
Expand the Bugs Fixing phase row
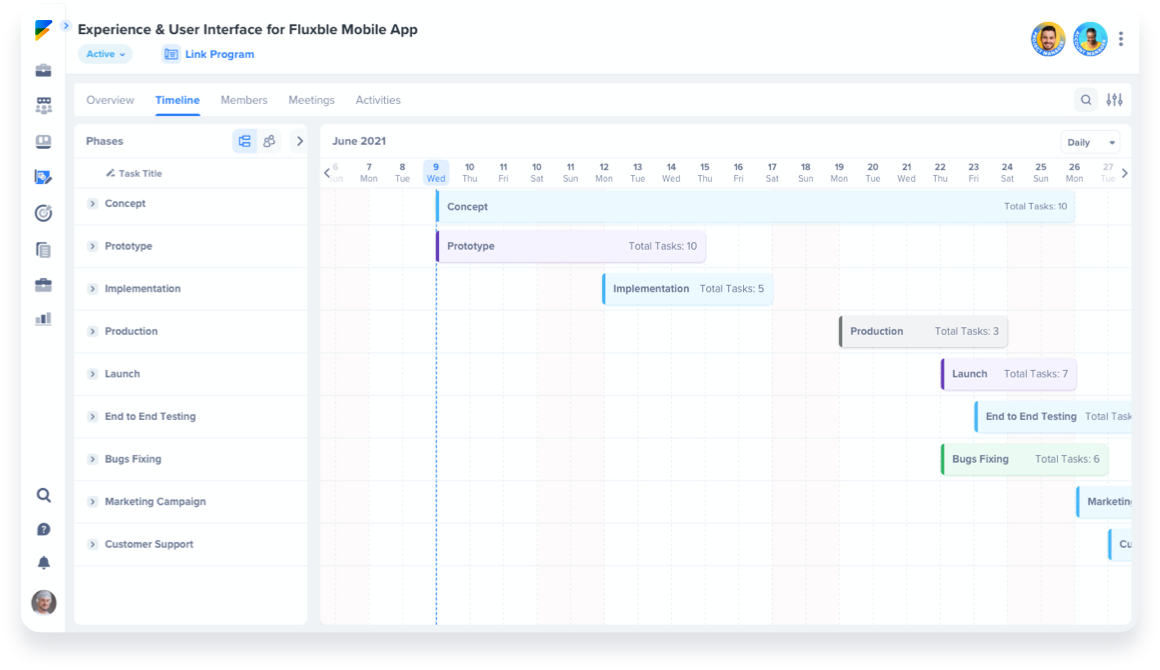[x=92, y=459]
